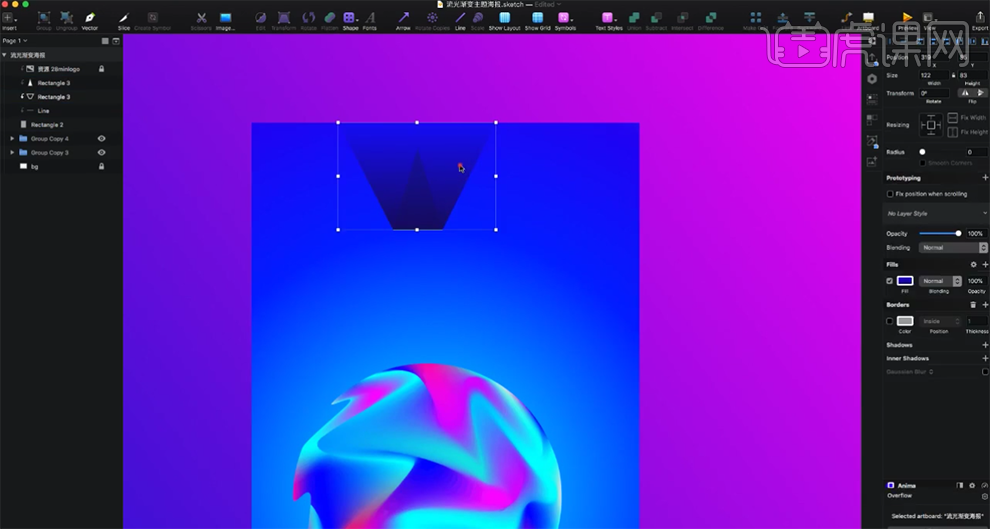Open the Text Styles toolbar menu
Viewport: 990px width, 529px height.
[608, 18]
